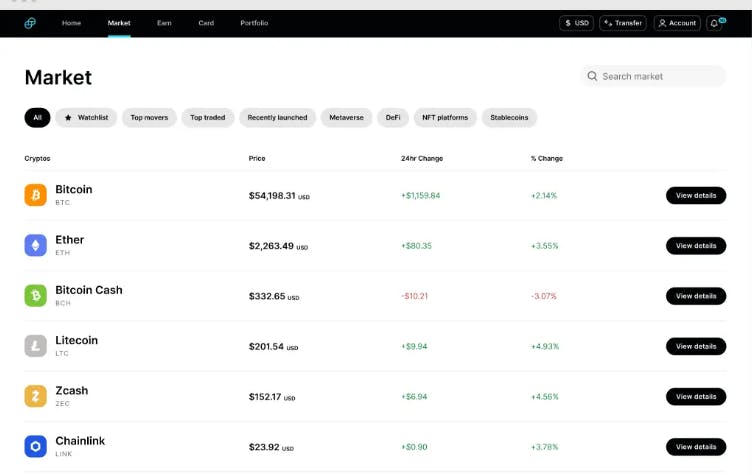Open the Portfolio nav item
This screenshot has height=475, width=752.
[254, 23]
